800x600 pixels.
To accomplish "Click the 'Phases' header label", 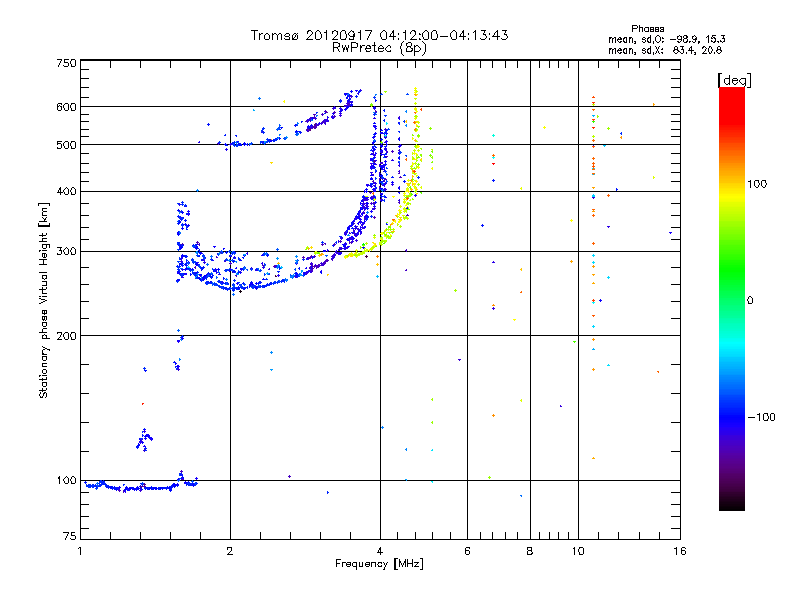I will [x=647, y=29].
